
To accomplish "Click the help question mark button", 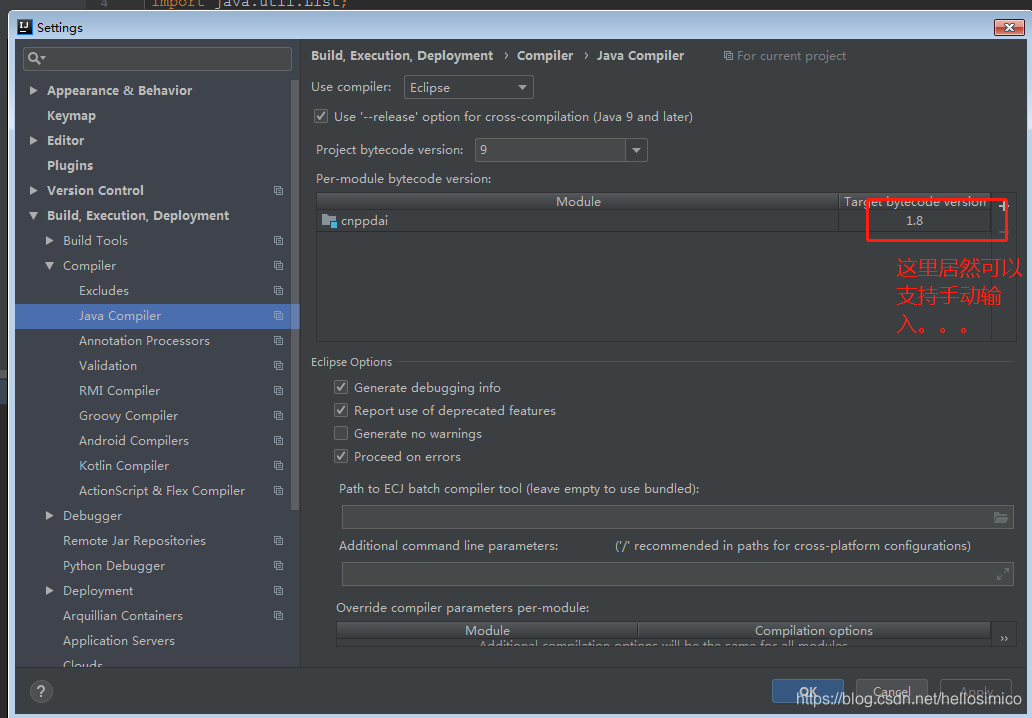I will pyautogui.click(x=41, y=691).
